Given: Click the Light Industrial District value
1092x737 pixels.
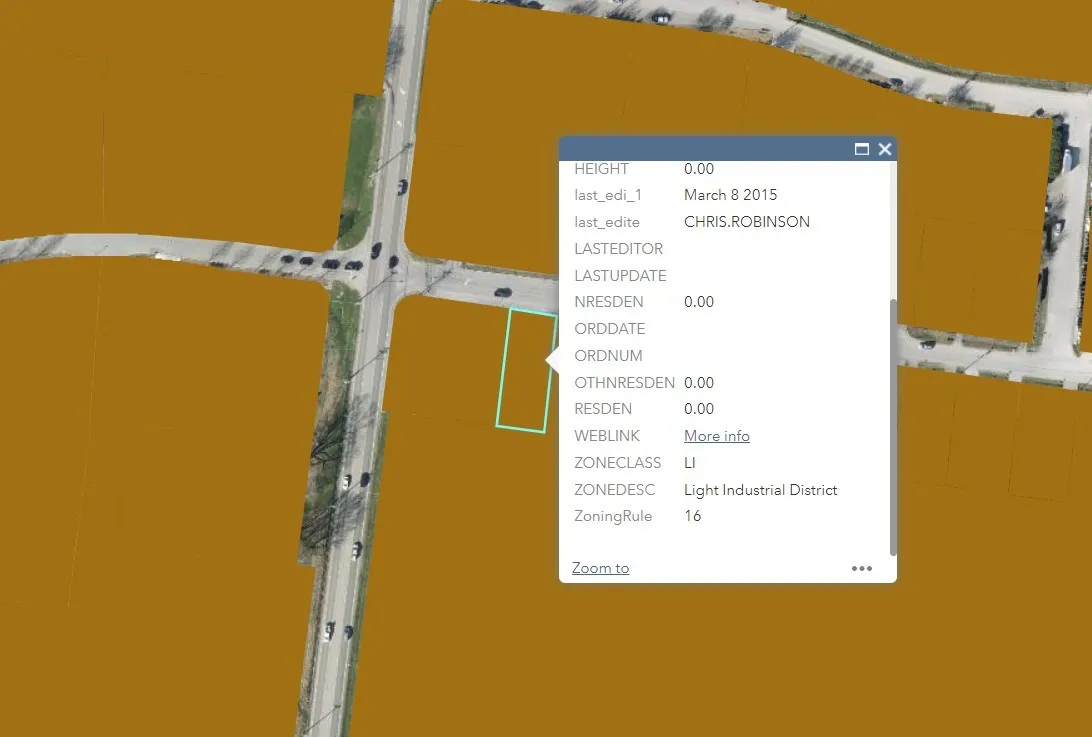Looking at the screenshot, I should pyautogui.click(x=760, y=490).
